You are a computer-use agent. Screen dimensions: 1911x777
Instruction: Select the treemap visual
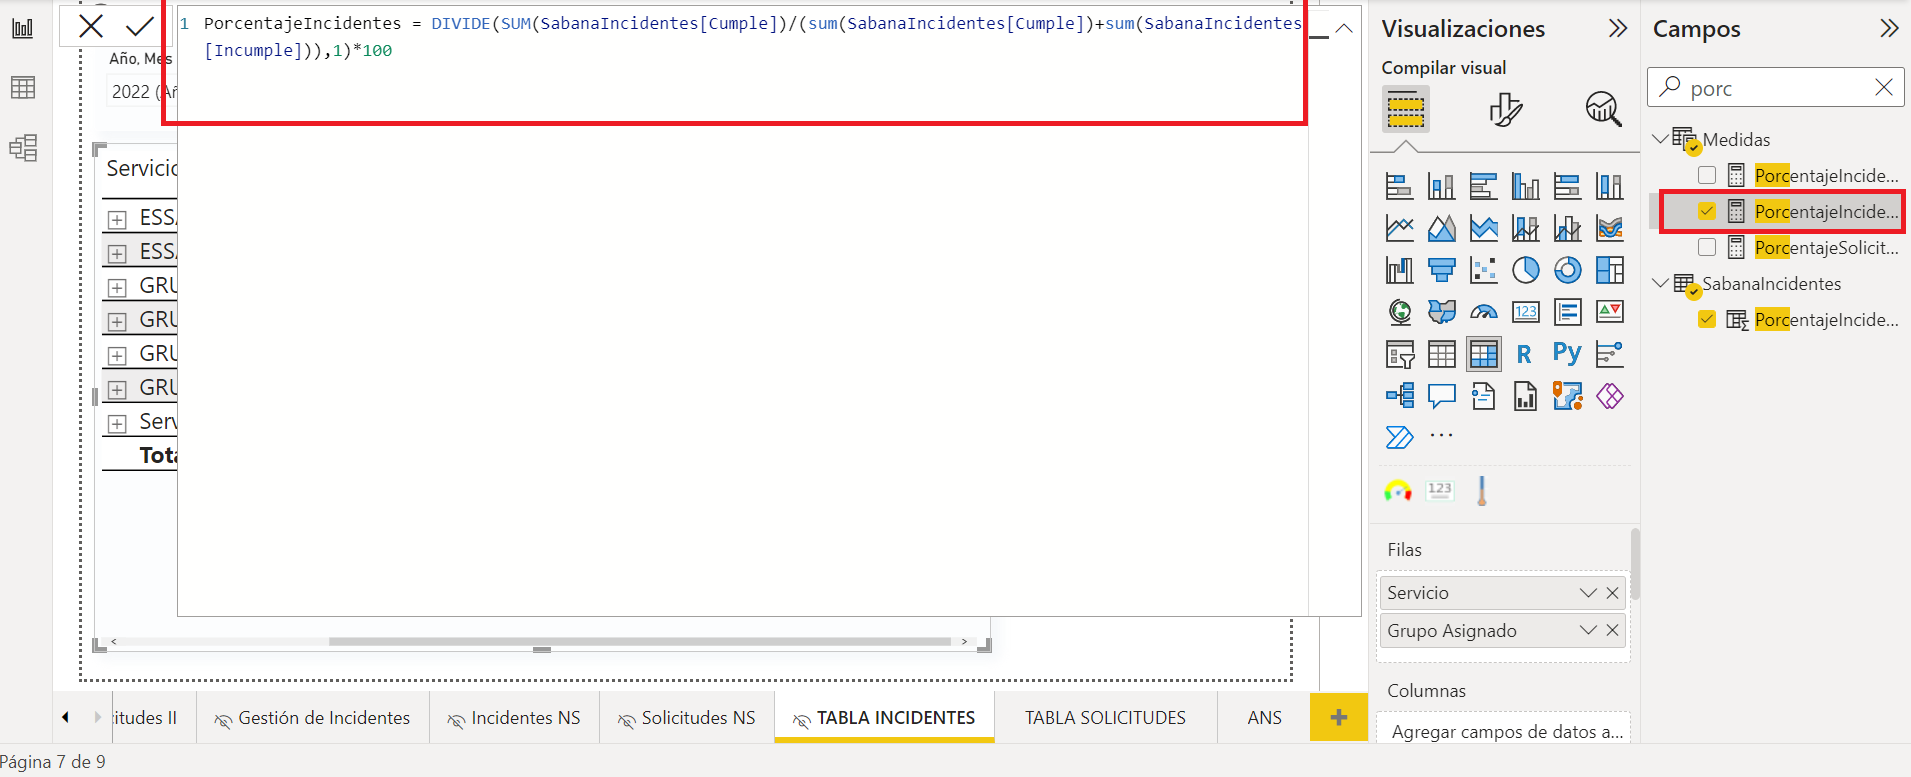[1609, 270]
